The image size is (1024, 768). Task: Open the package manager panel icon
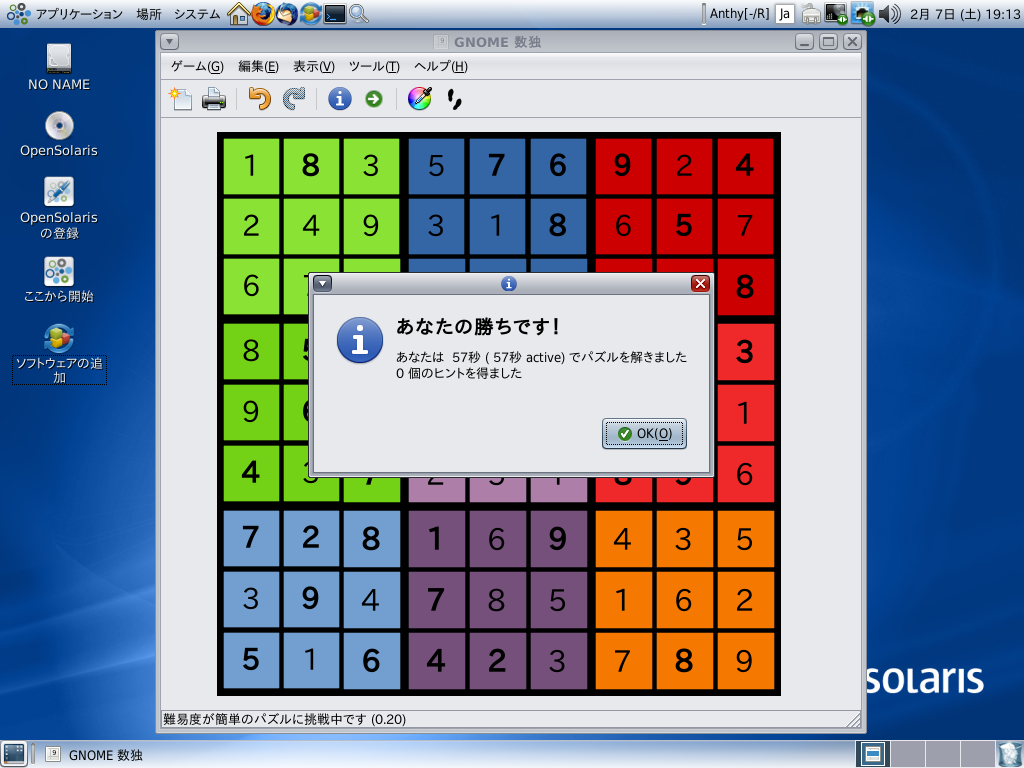pyautogui.click(x=311, y=13)
